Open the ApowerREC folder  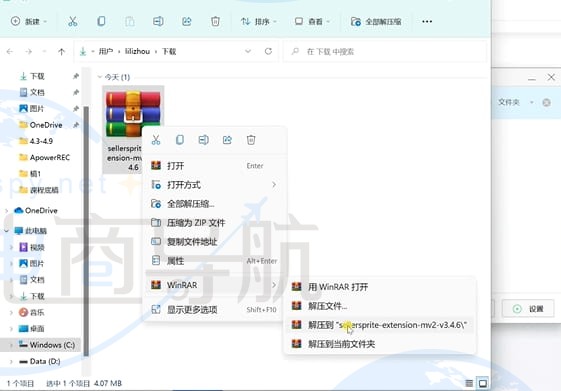pyautogui.click(x=49, y=157)
